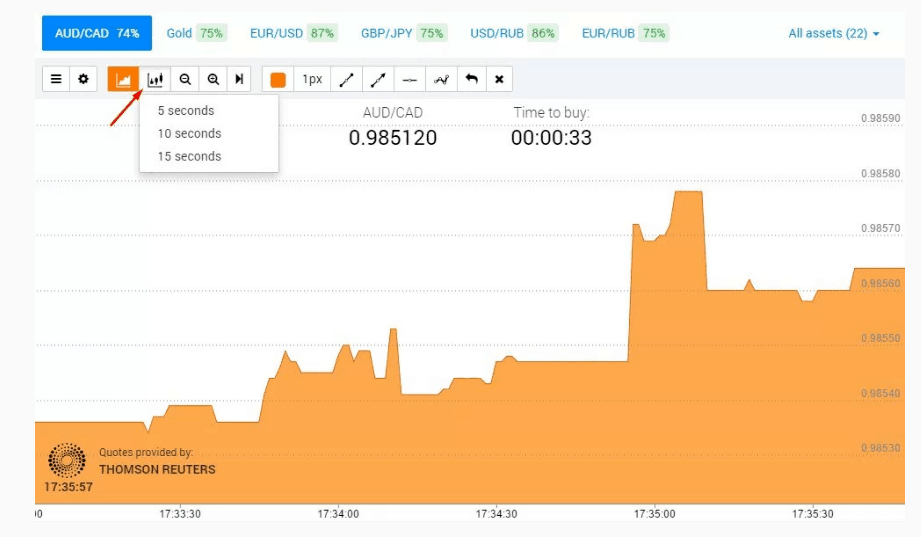Viewport: 921px width, 537px height.
Task: Click the 0.98570 price axis label
Action: pos(880,228)
